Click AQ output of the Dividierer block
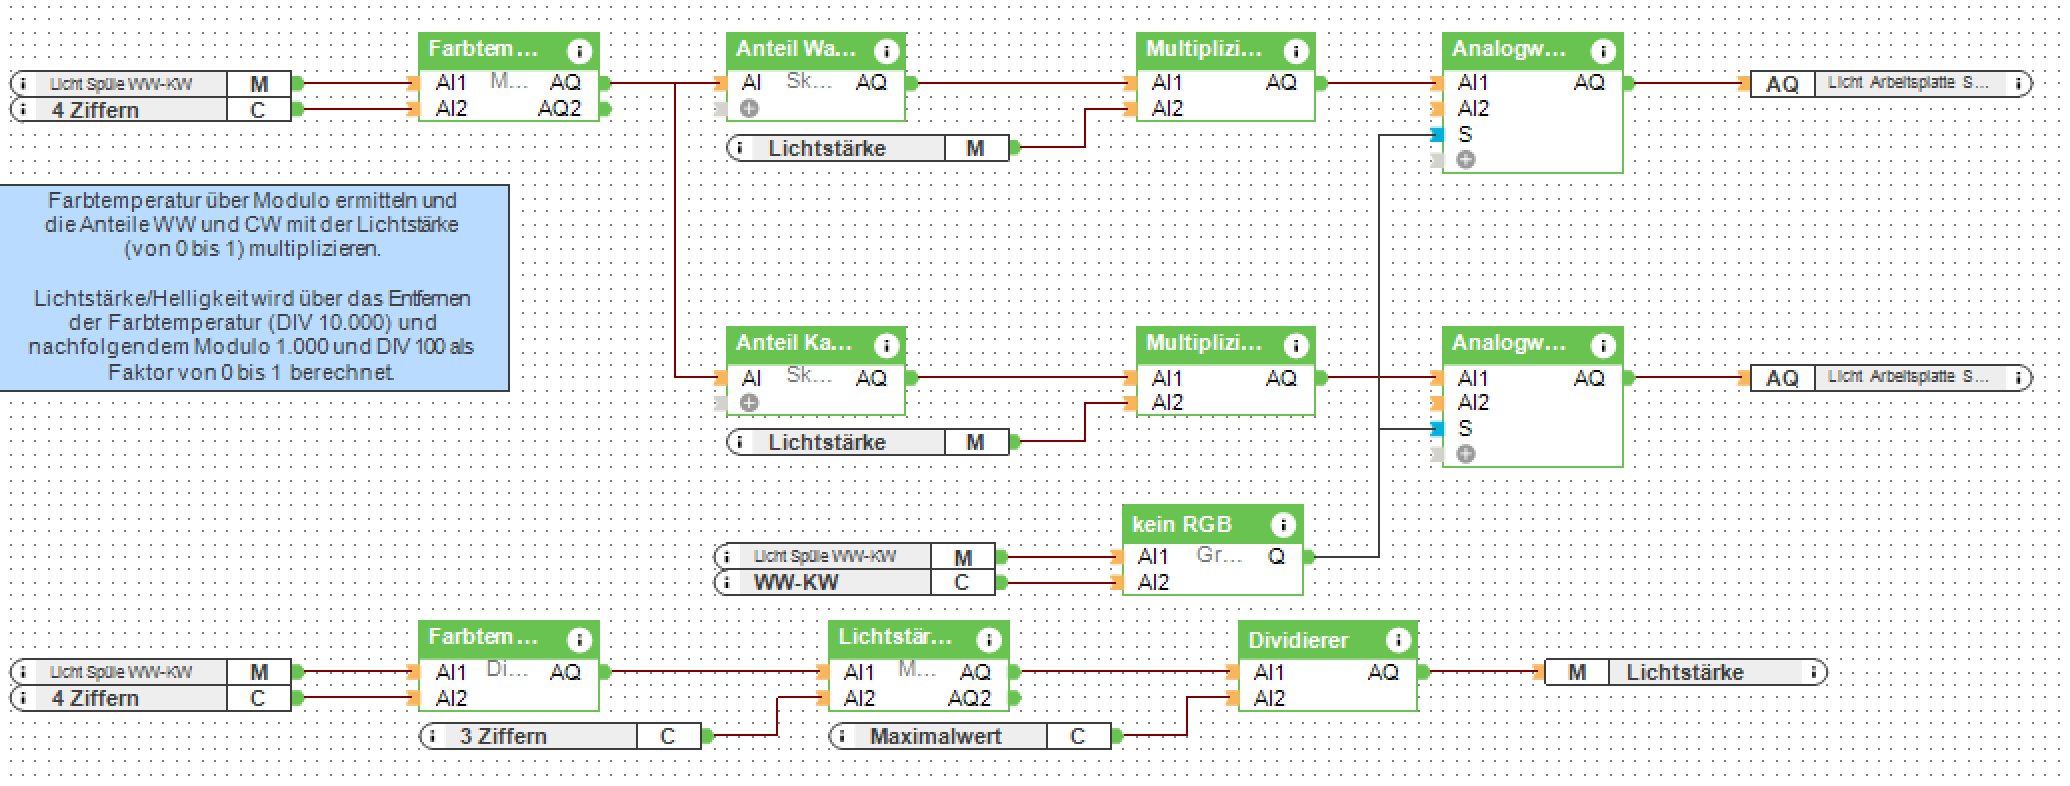Image resolution: width=2070 pixels, height=786 pixels. point(1422,672)
